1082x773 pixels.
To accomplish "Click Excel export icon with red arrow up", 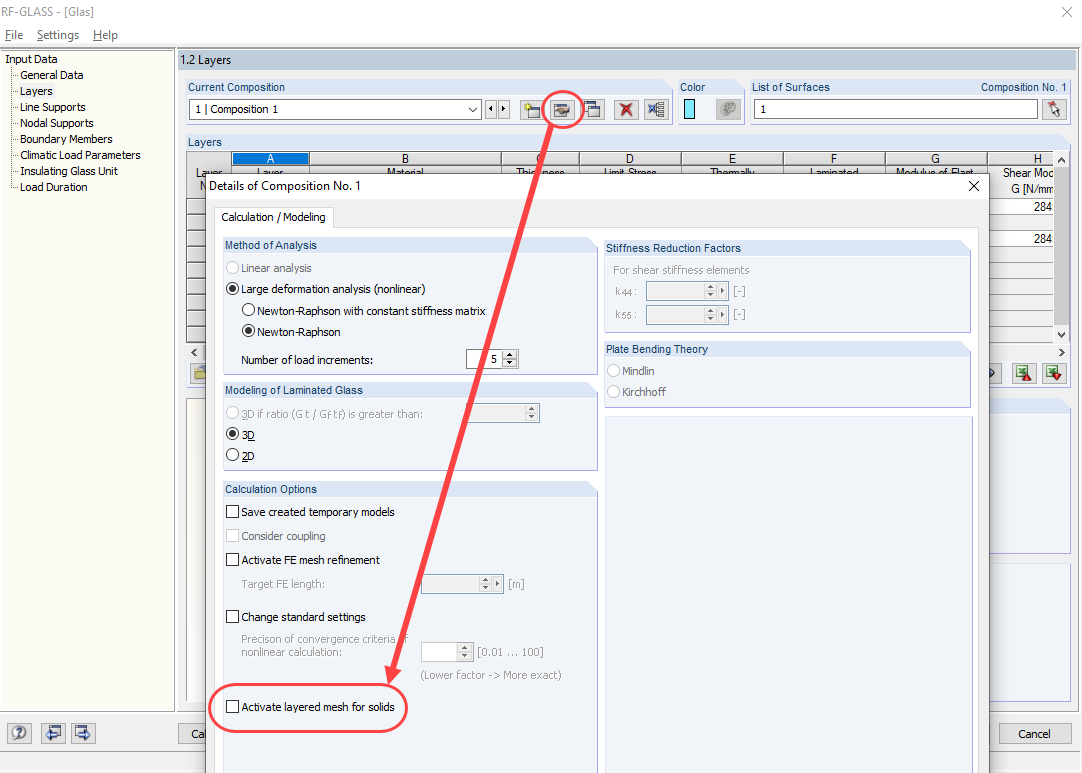I will click(x=1024, y=373).
